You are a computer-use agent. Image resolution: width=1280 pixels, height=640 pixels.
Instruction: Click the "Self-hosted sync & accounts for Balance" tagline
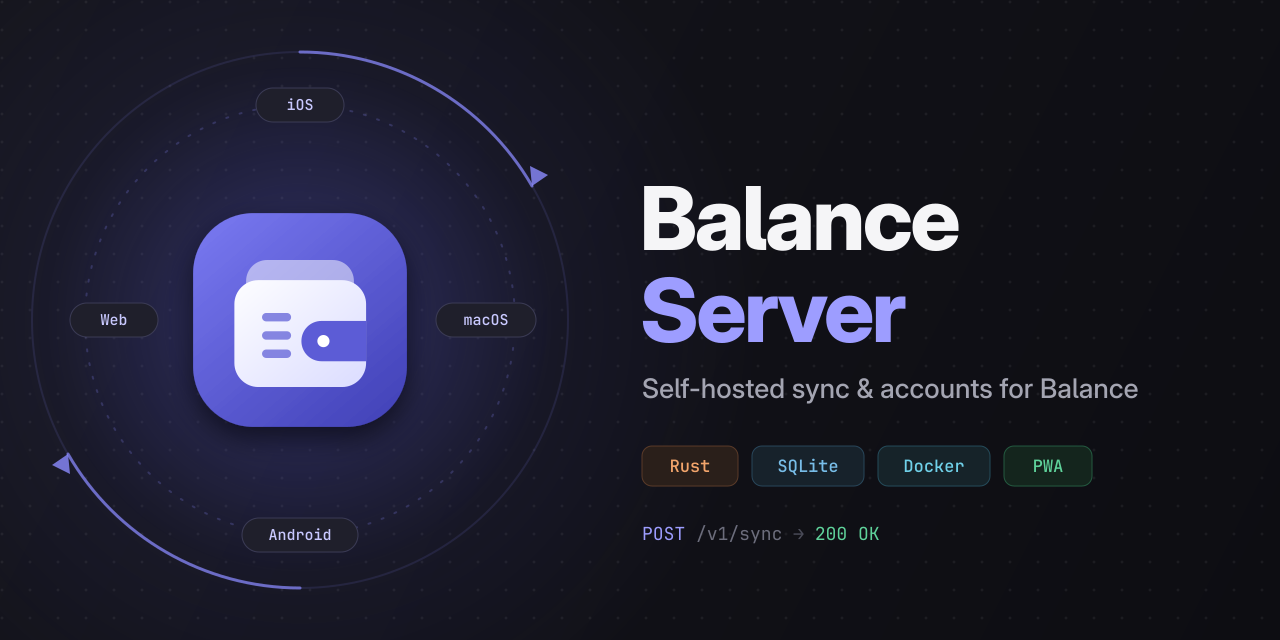point(890,389)
